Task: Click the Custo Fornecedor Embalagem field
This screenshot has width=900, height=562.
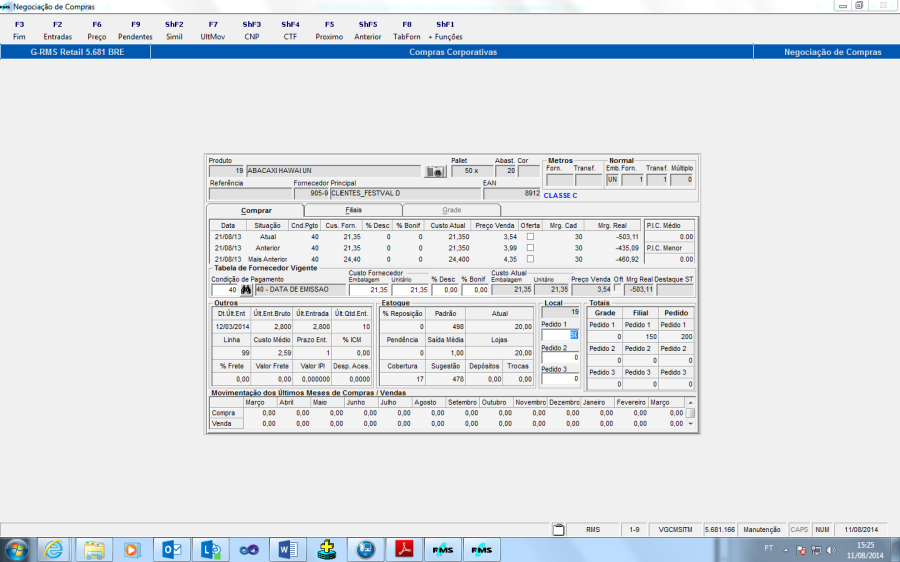Action: [x=368, y=290]
